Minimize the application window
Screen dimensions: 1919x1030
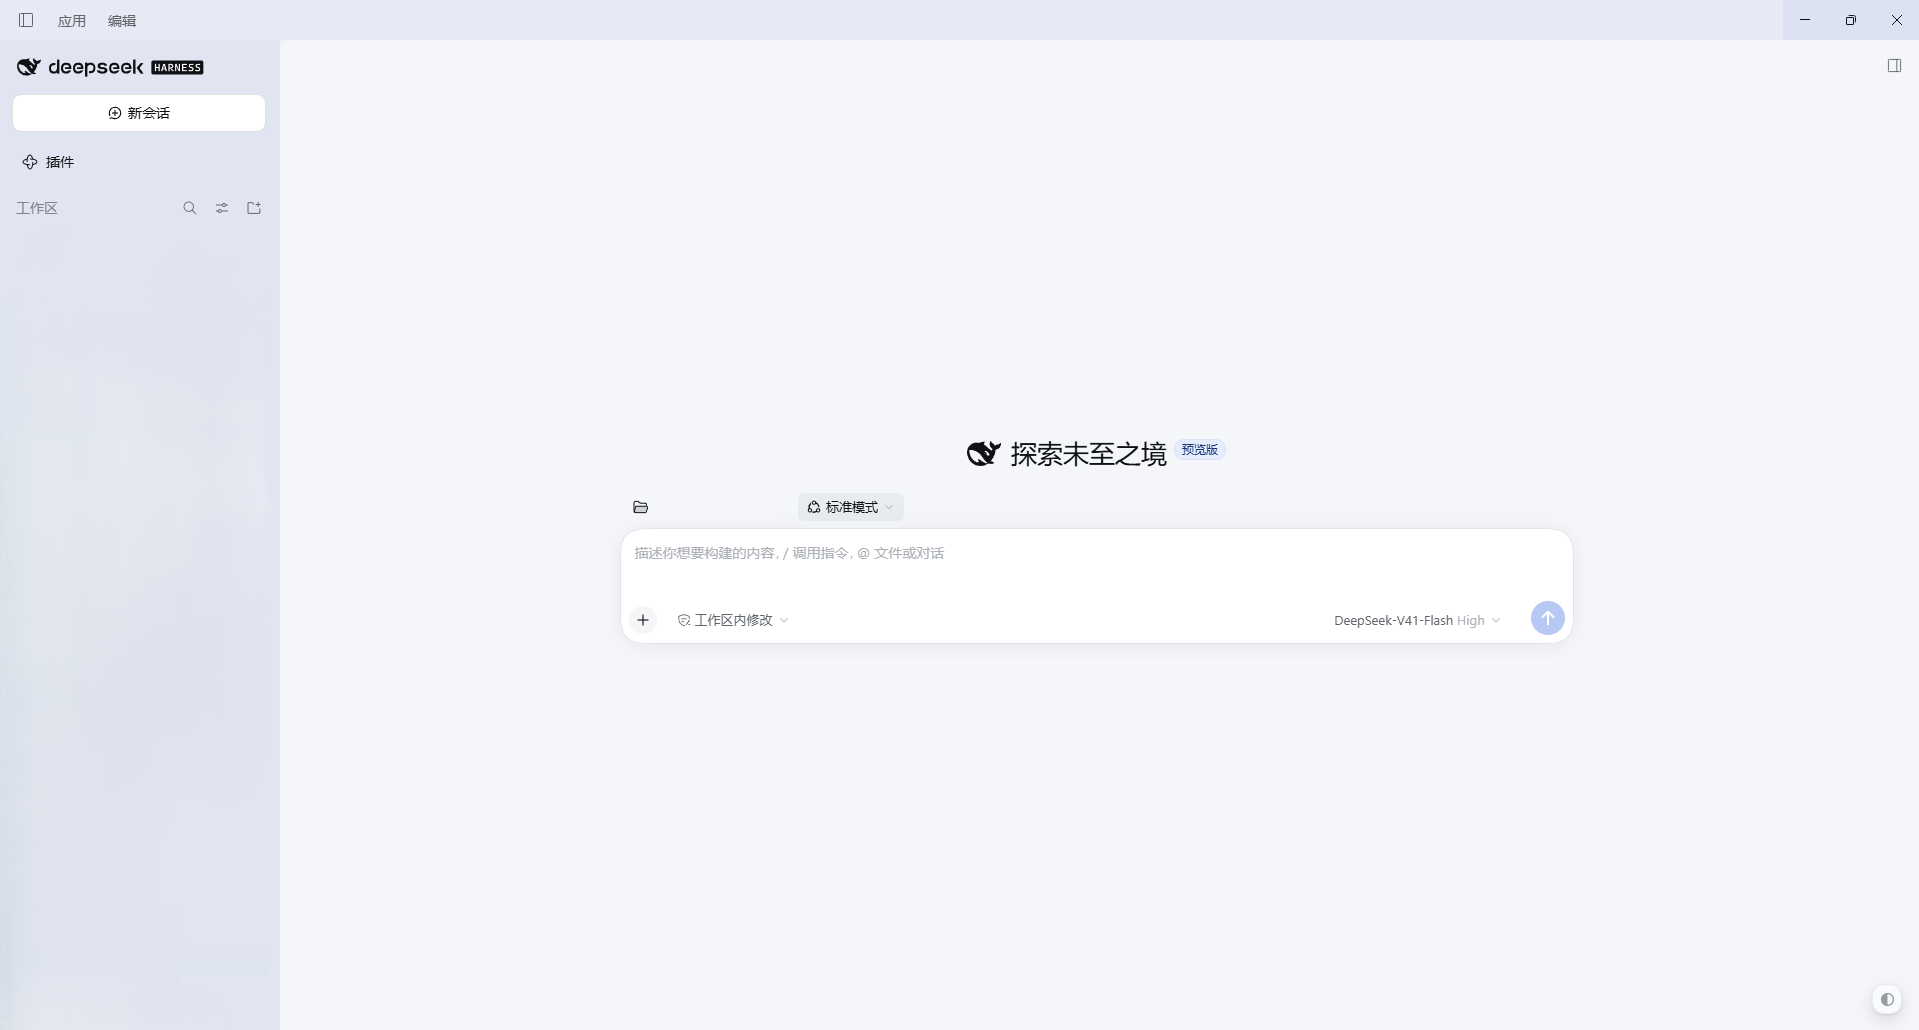(x=1805, y=20)
